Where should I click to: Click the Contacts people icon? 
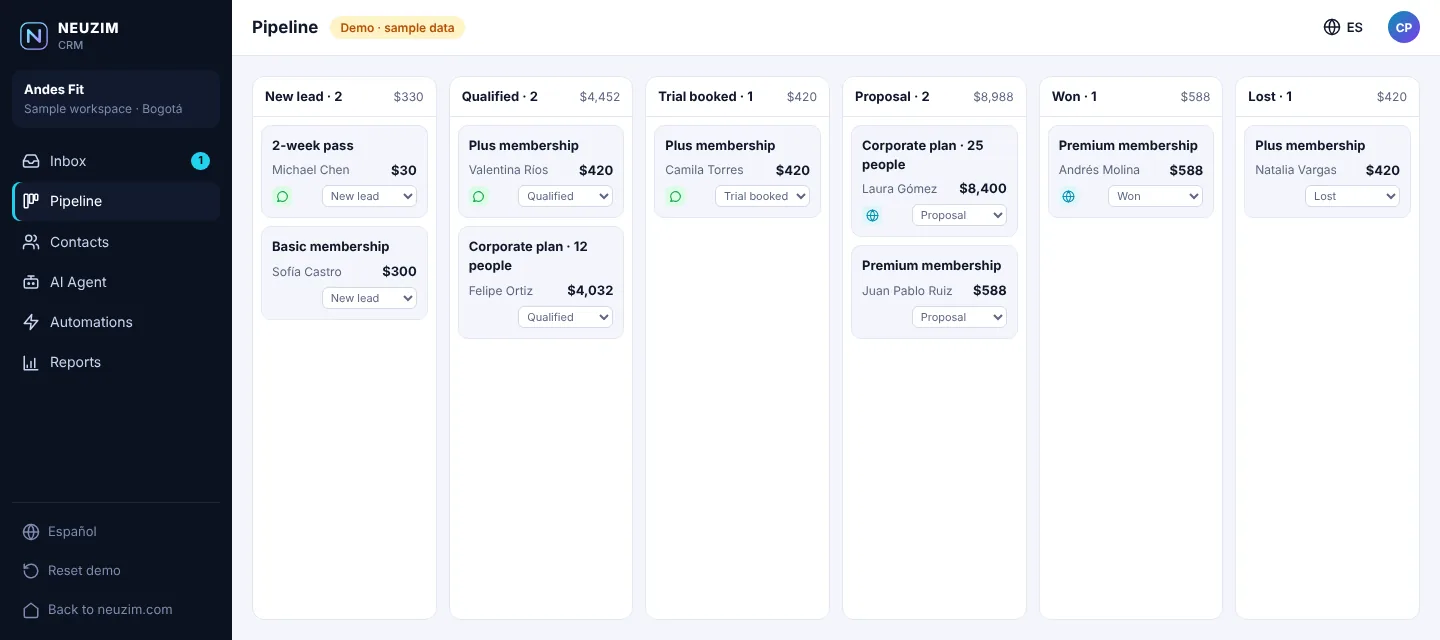point(31,242)
